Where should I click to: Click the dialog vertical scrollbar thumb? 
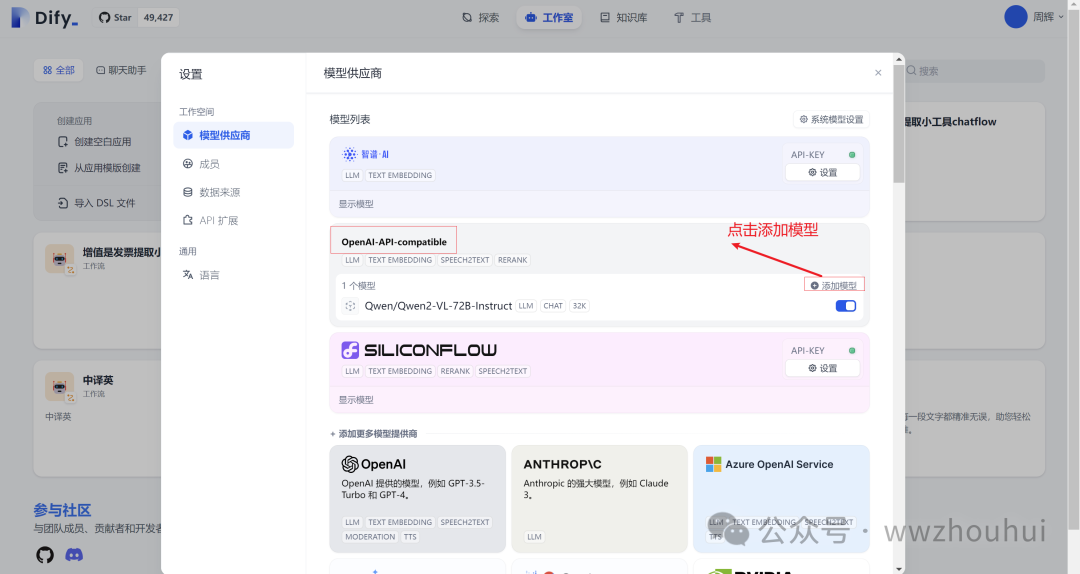tap(898, 124)
